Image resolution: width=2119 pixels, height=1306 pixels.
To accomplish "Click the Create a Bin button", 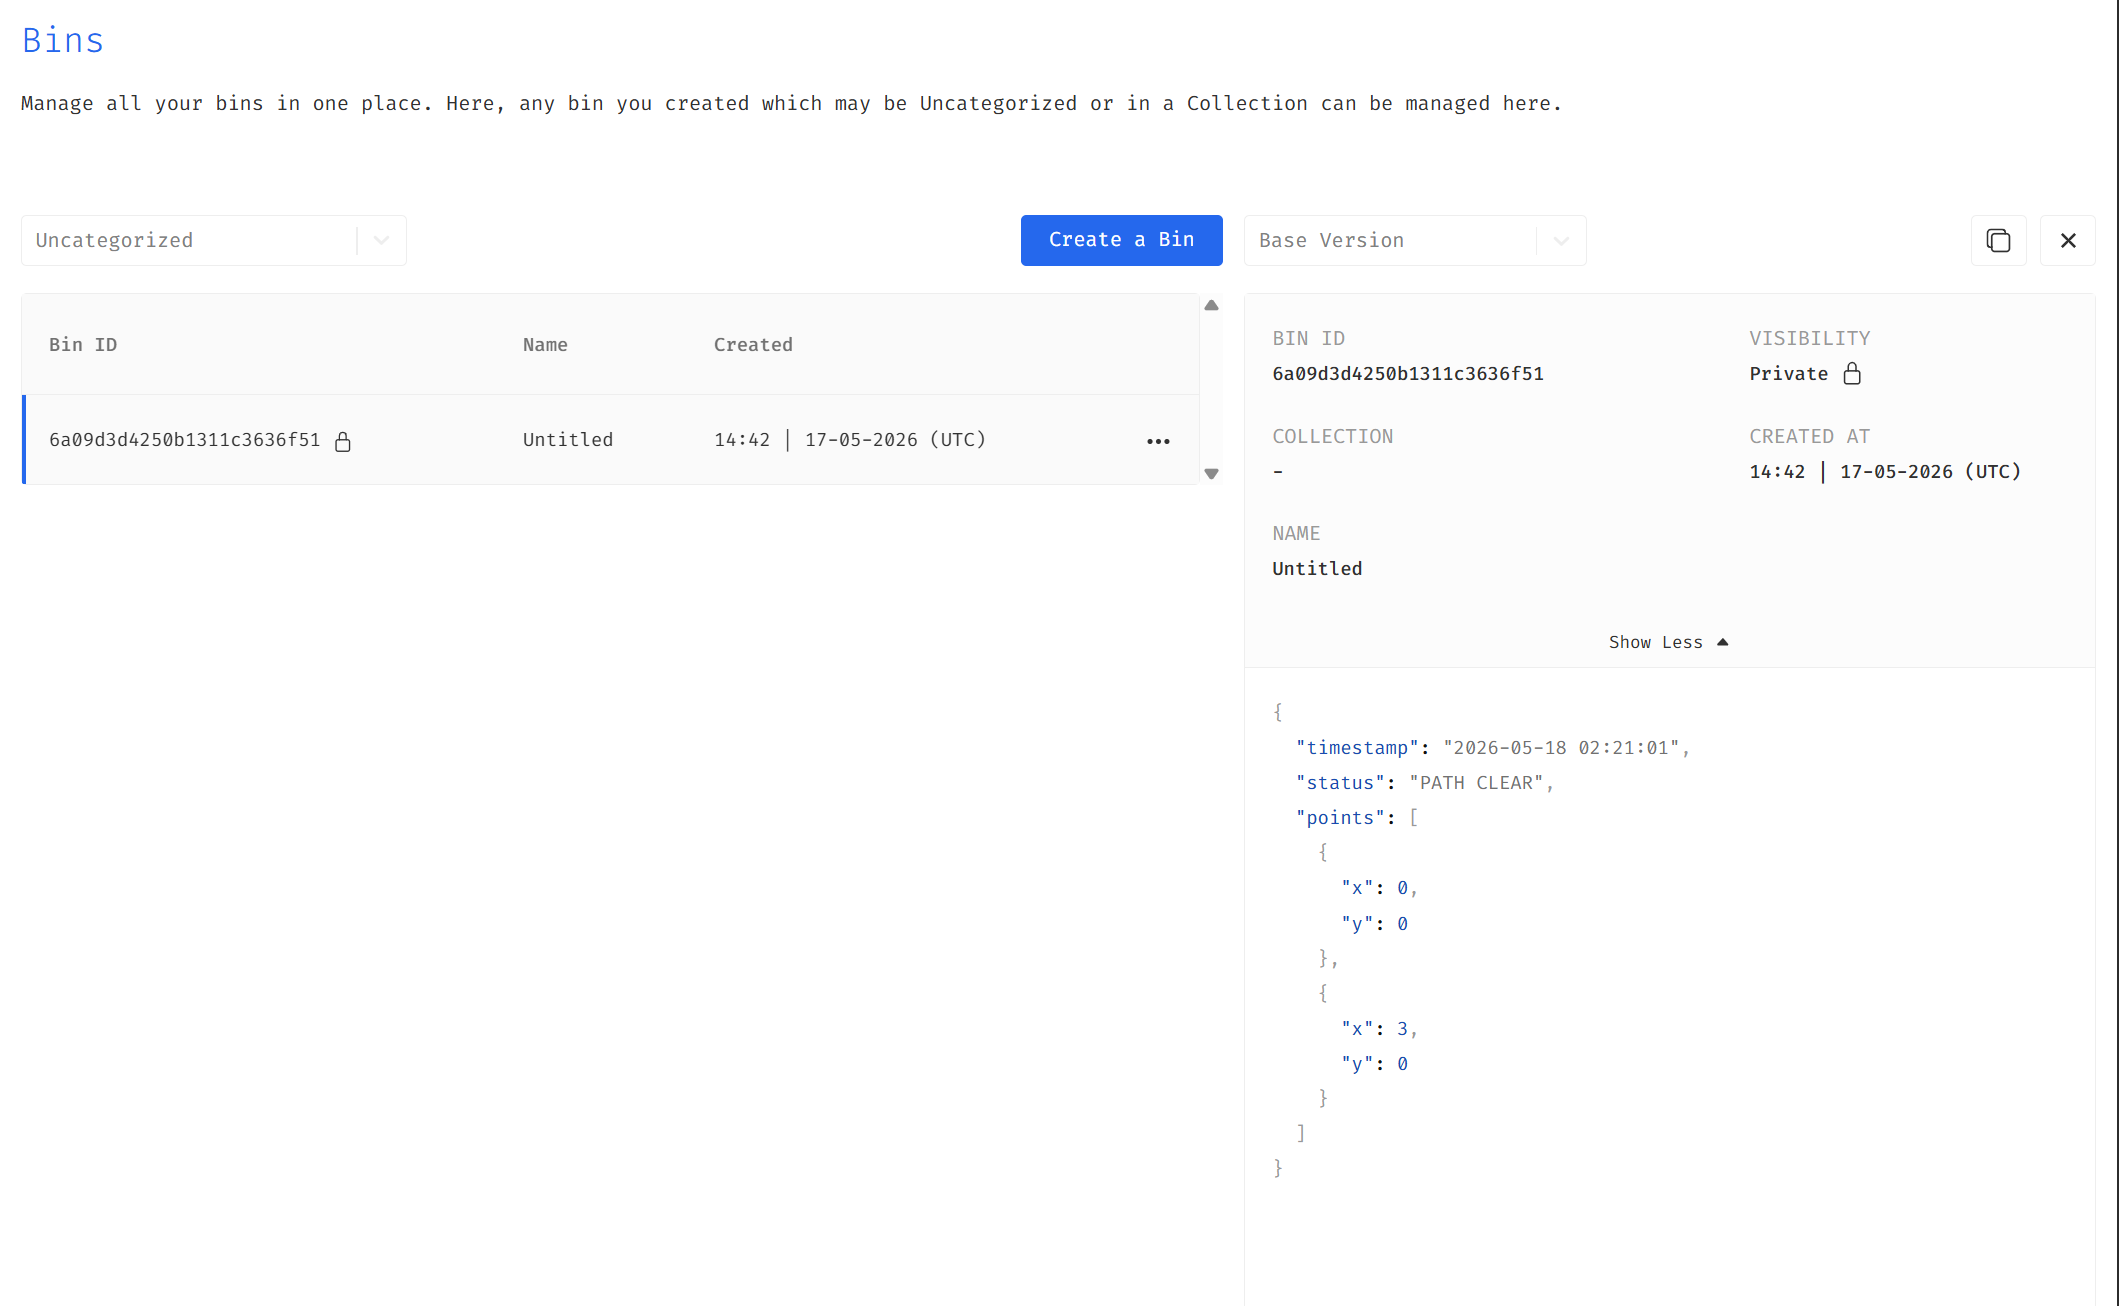I will 1121,240.
